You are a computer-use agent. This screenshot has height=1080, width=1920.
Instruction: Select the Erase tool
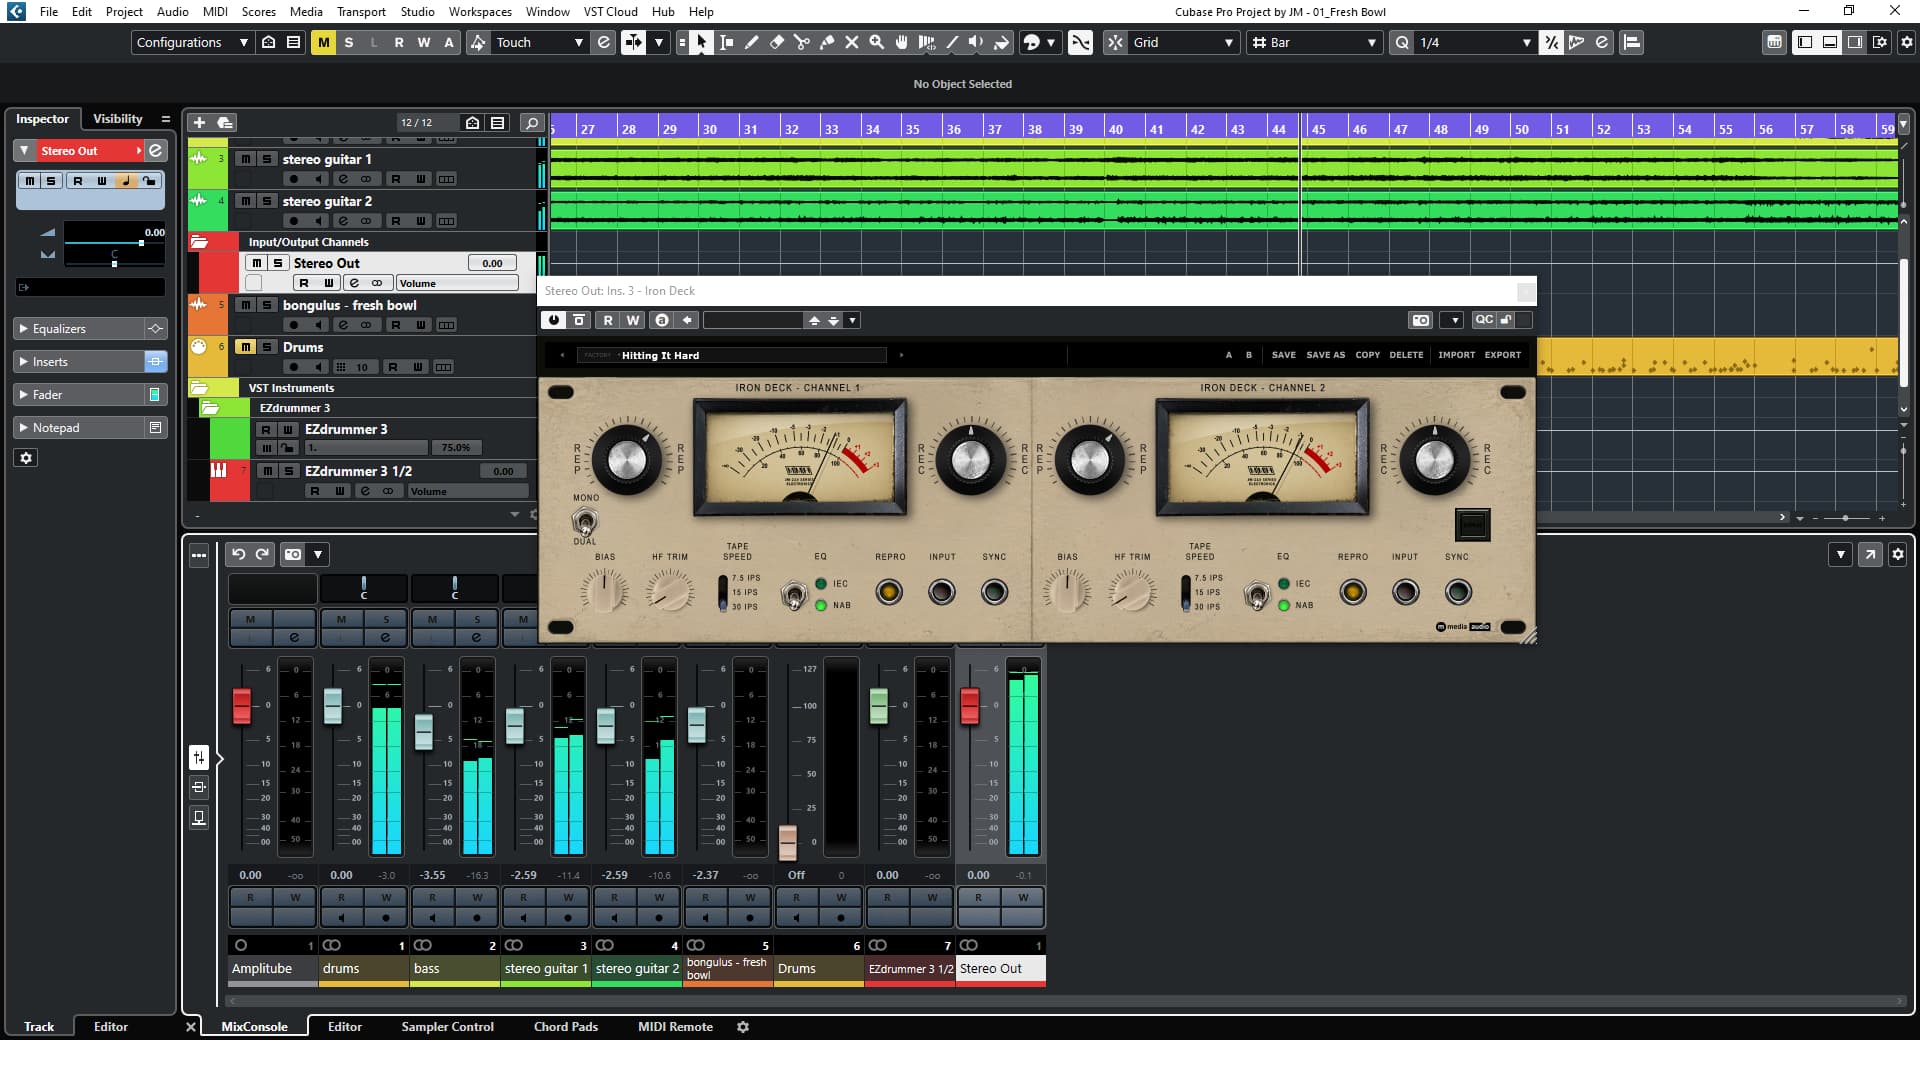pyautogui.click(x=777, y=42)
